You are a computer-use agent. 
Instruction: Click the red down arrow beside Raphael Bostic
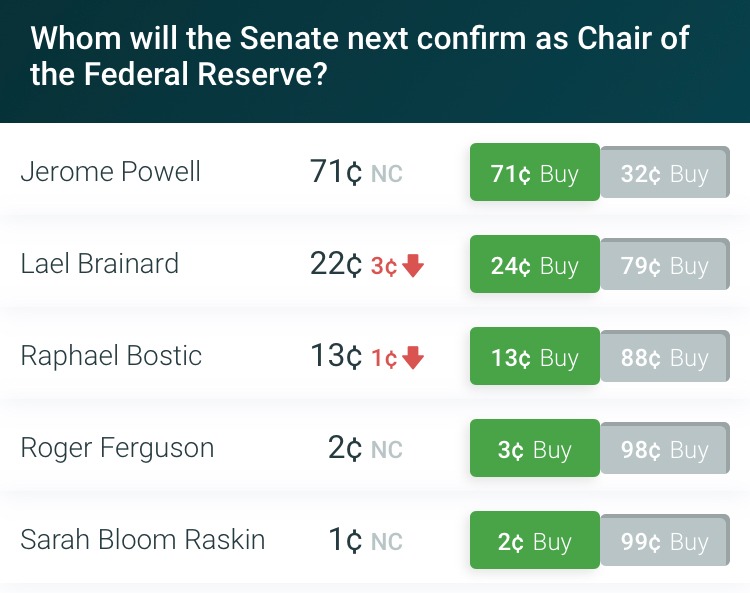pyautogui.click(x=414, y=358)
